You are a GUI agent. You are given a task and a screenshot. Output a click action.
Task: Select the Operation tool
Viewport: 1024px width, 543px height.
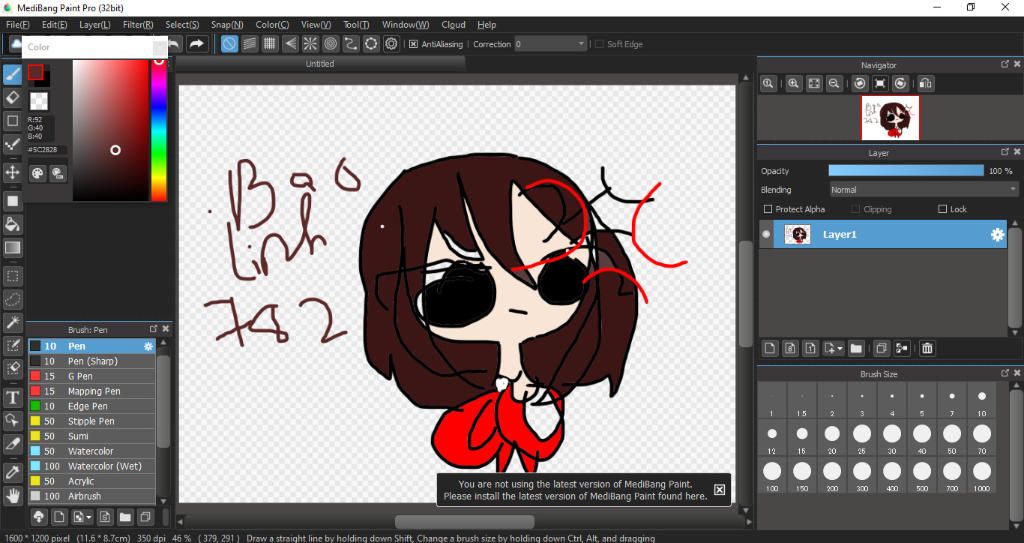[x=12, y=420]
